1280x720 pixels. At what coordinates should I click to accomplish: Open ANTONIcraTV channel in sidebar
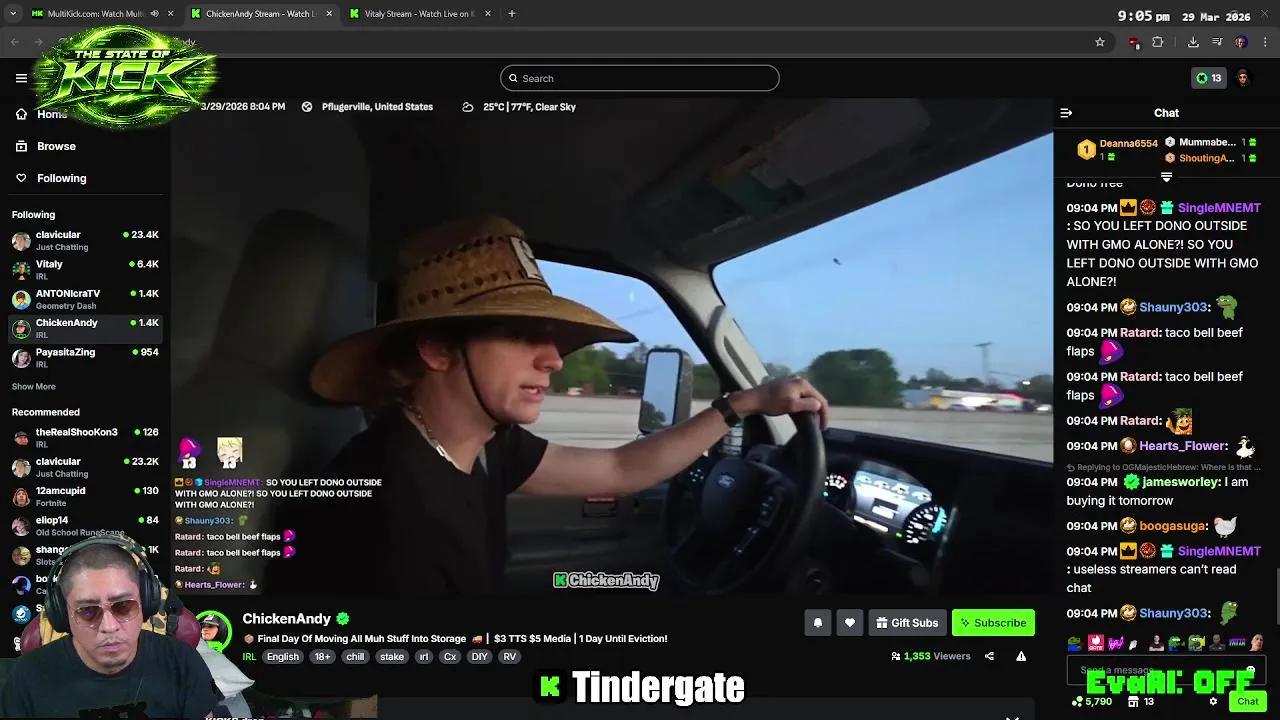click(85, 299)
